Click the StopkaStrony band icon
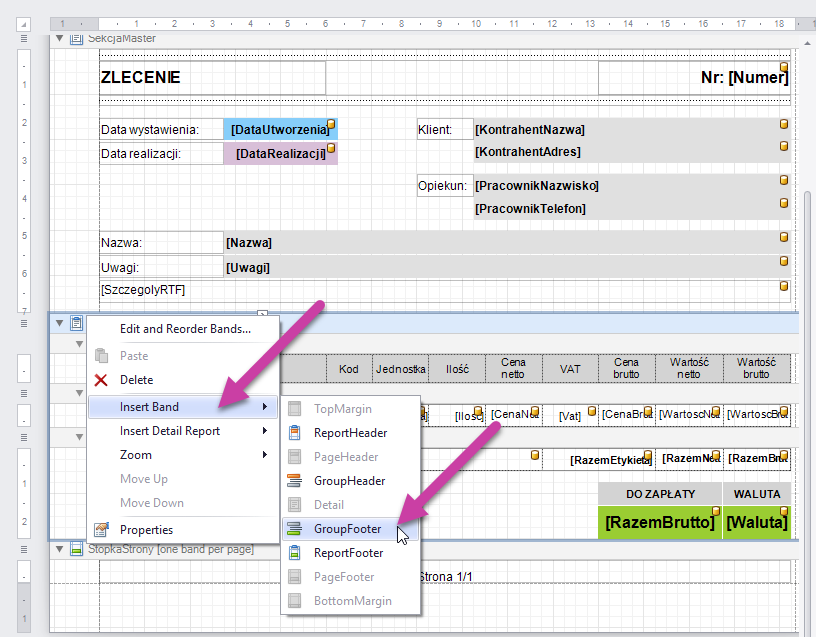This screenshot has height=637, width=816. [x=77, y=549]
